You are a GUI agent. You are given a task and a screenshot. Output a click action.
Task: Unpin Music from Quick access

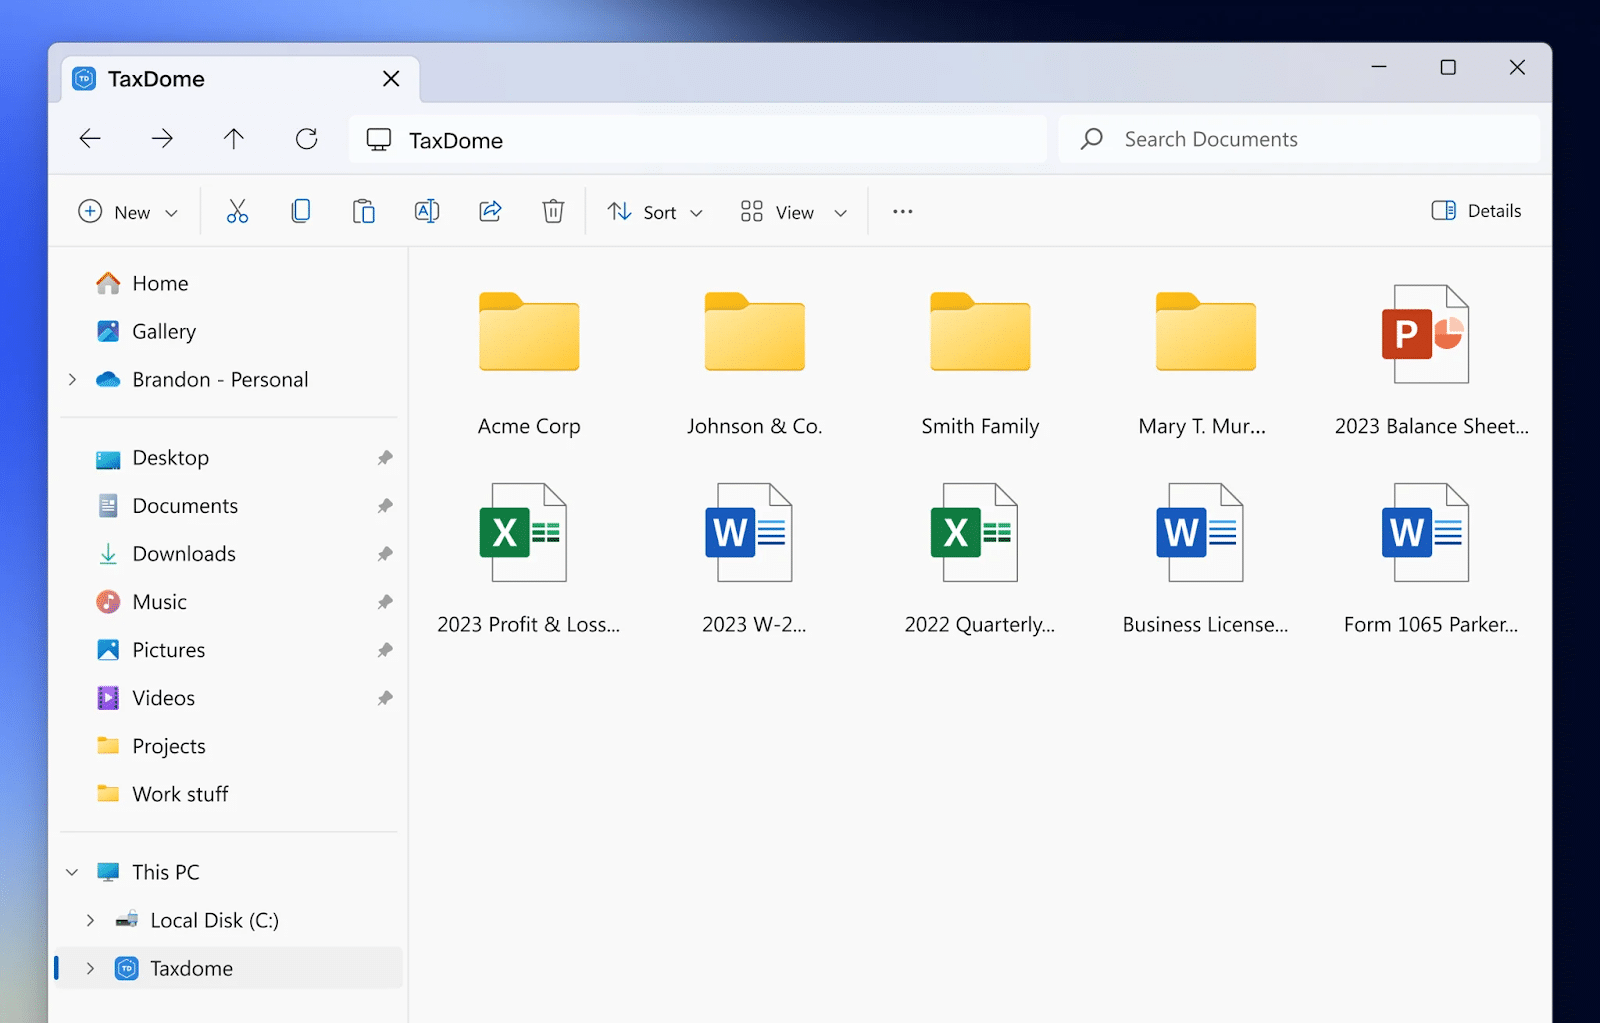[385, 601]
